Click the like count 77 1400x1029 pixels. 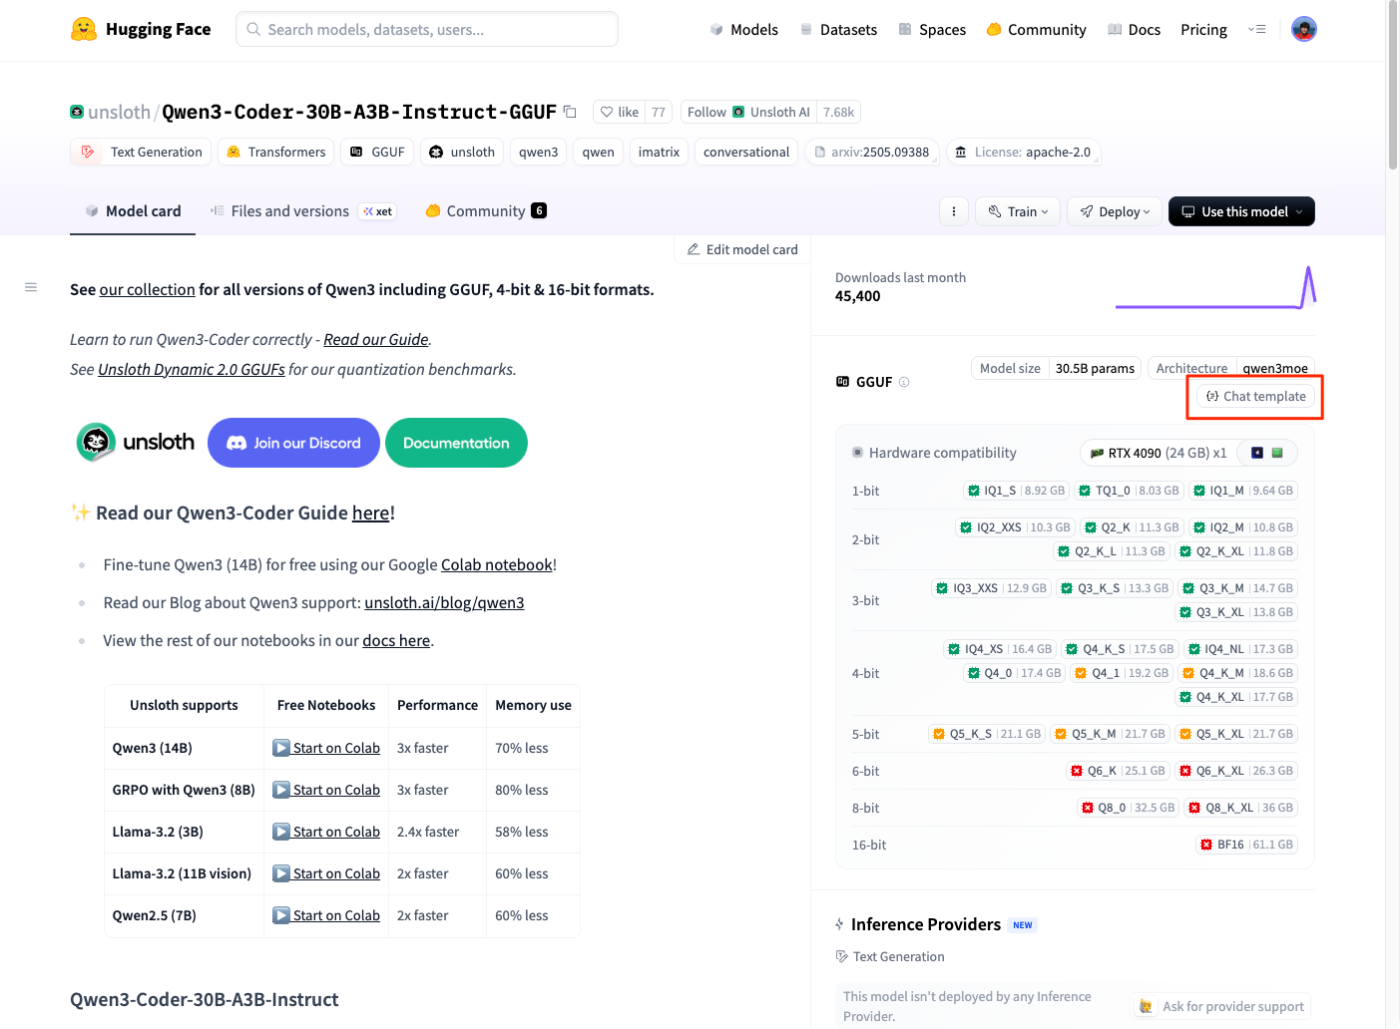658,112
